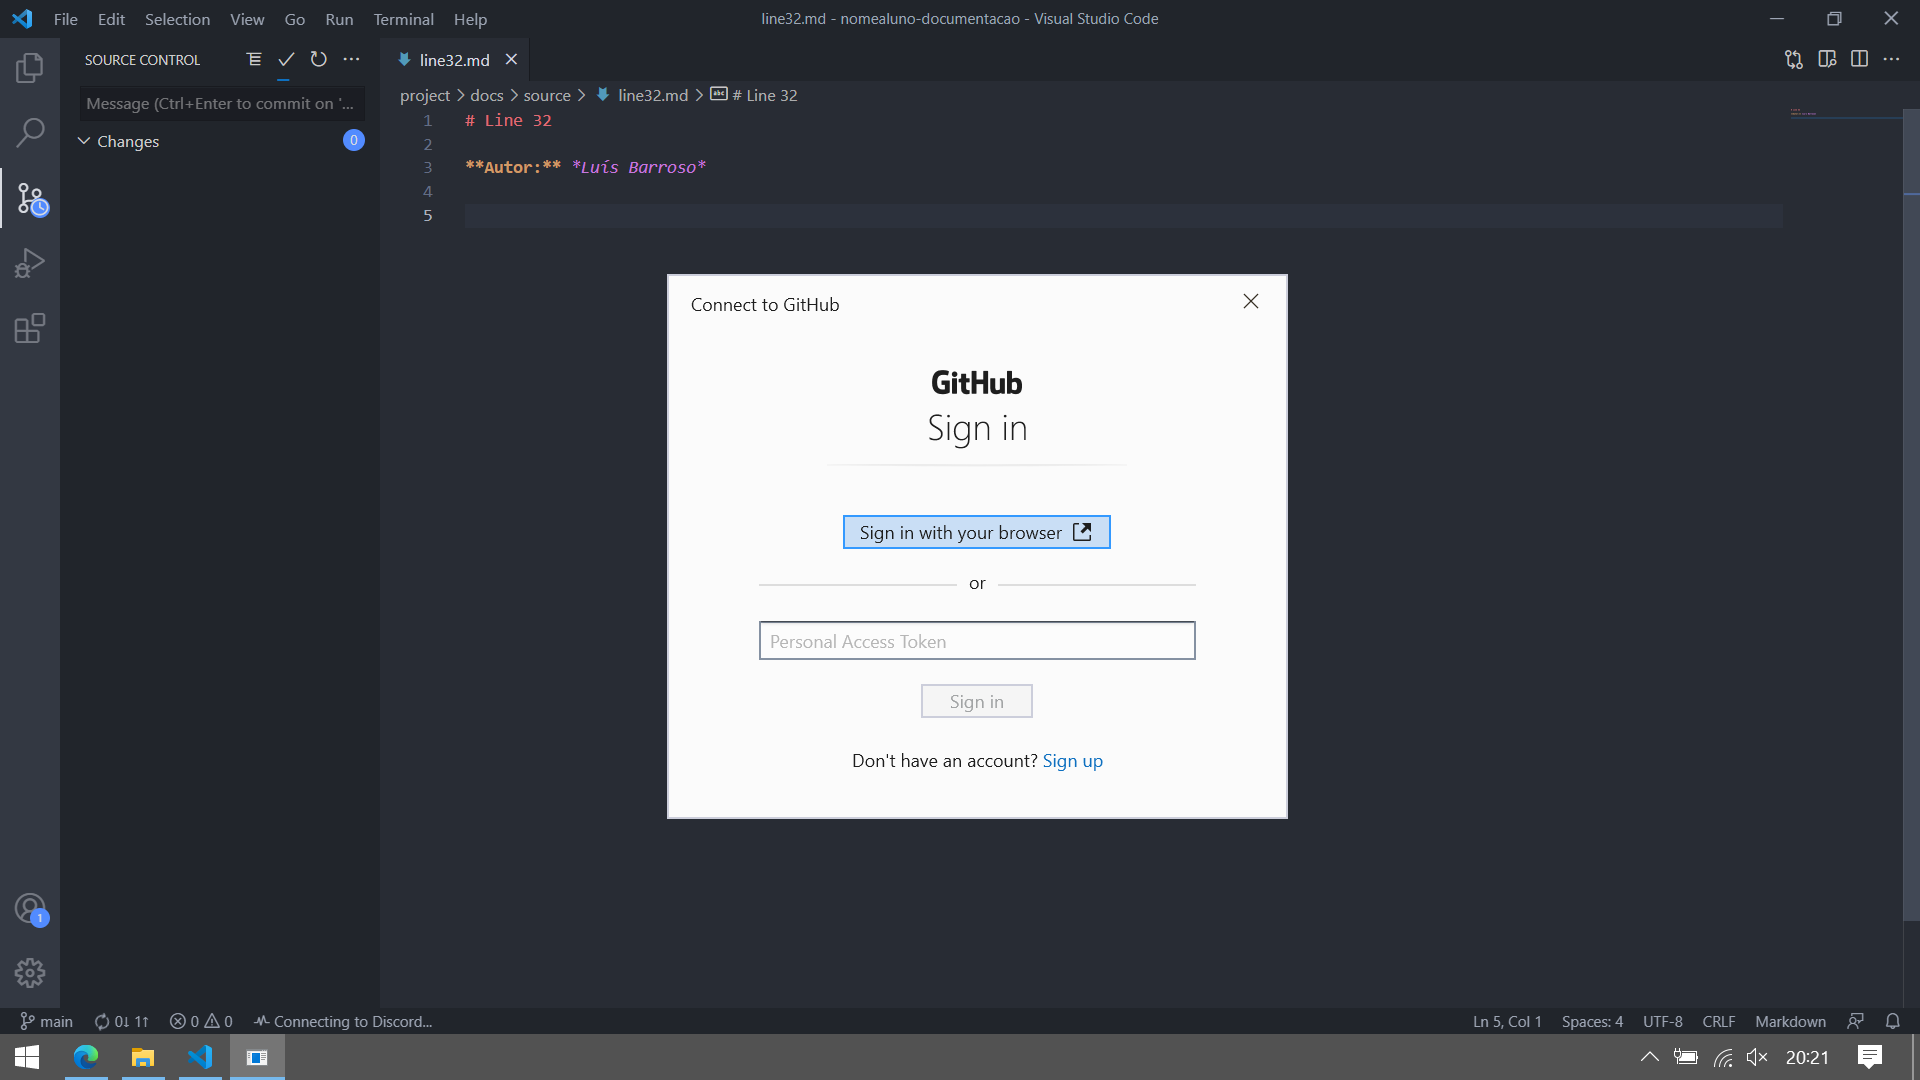Change indentation via Spaces: 4
The height and width of the screenshot is (1080, 1920).
1592,1021
